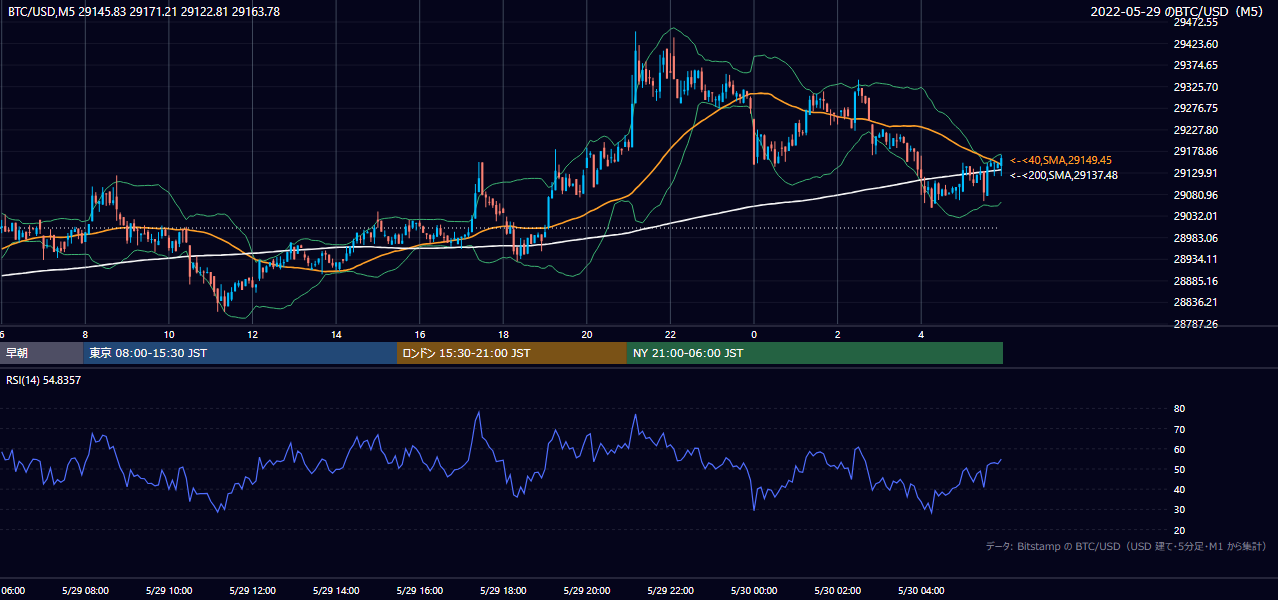Click hour label 12 under price chart
Screen dimensions: 1278x600
pyautogui.click(x=253, y=335)
